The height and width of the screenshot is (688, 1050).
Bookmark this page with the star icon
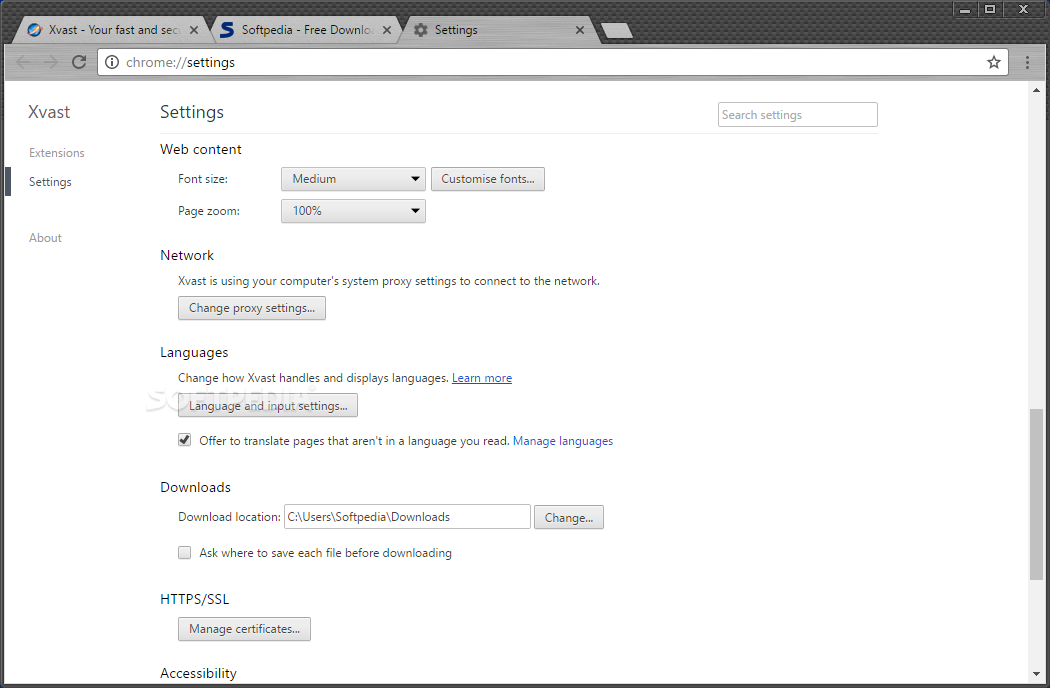[x=994, y=62]
